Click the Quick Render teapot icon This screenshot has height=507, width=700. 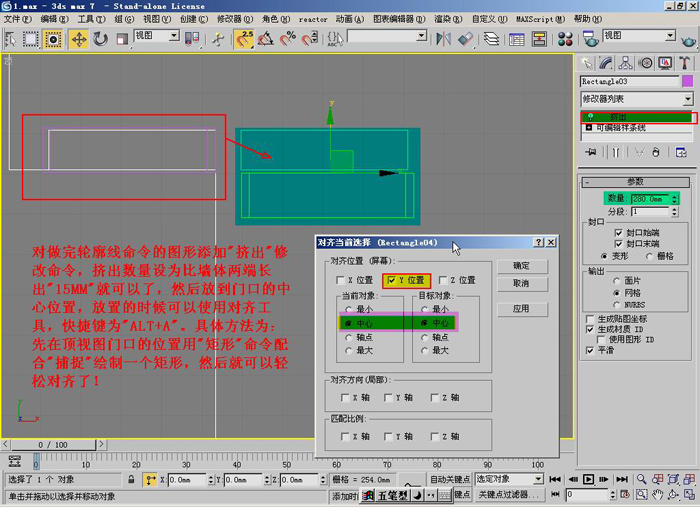[689, 41]
